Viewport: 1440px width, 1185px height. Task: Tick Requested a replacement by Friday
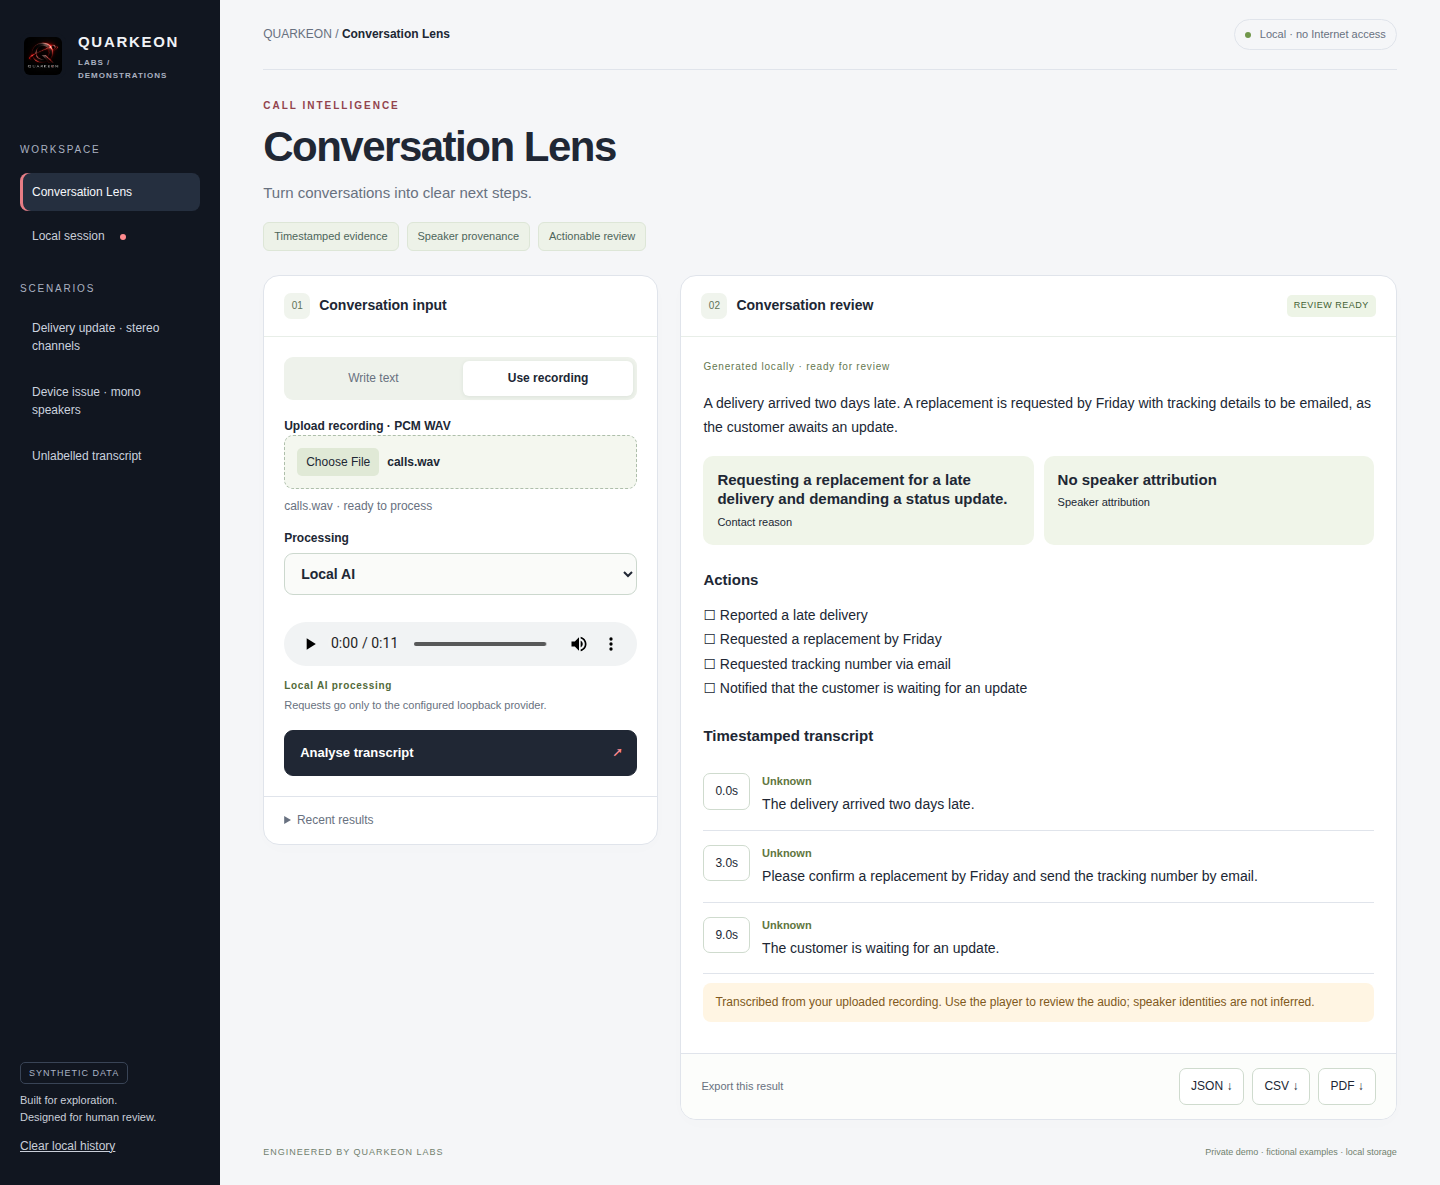tap(710, 639)
